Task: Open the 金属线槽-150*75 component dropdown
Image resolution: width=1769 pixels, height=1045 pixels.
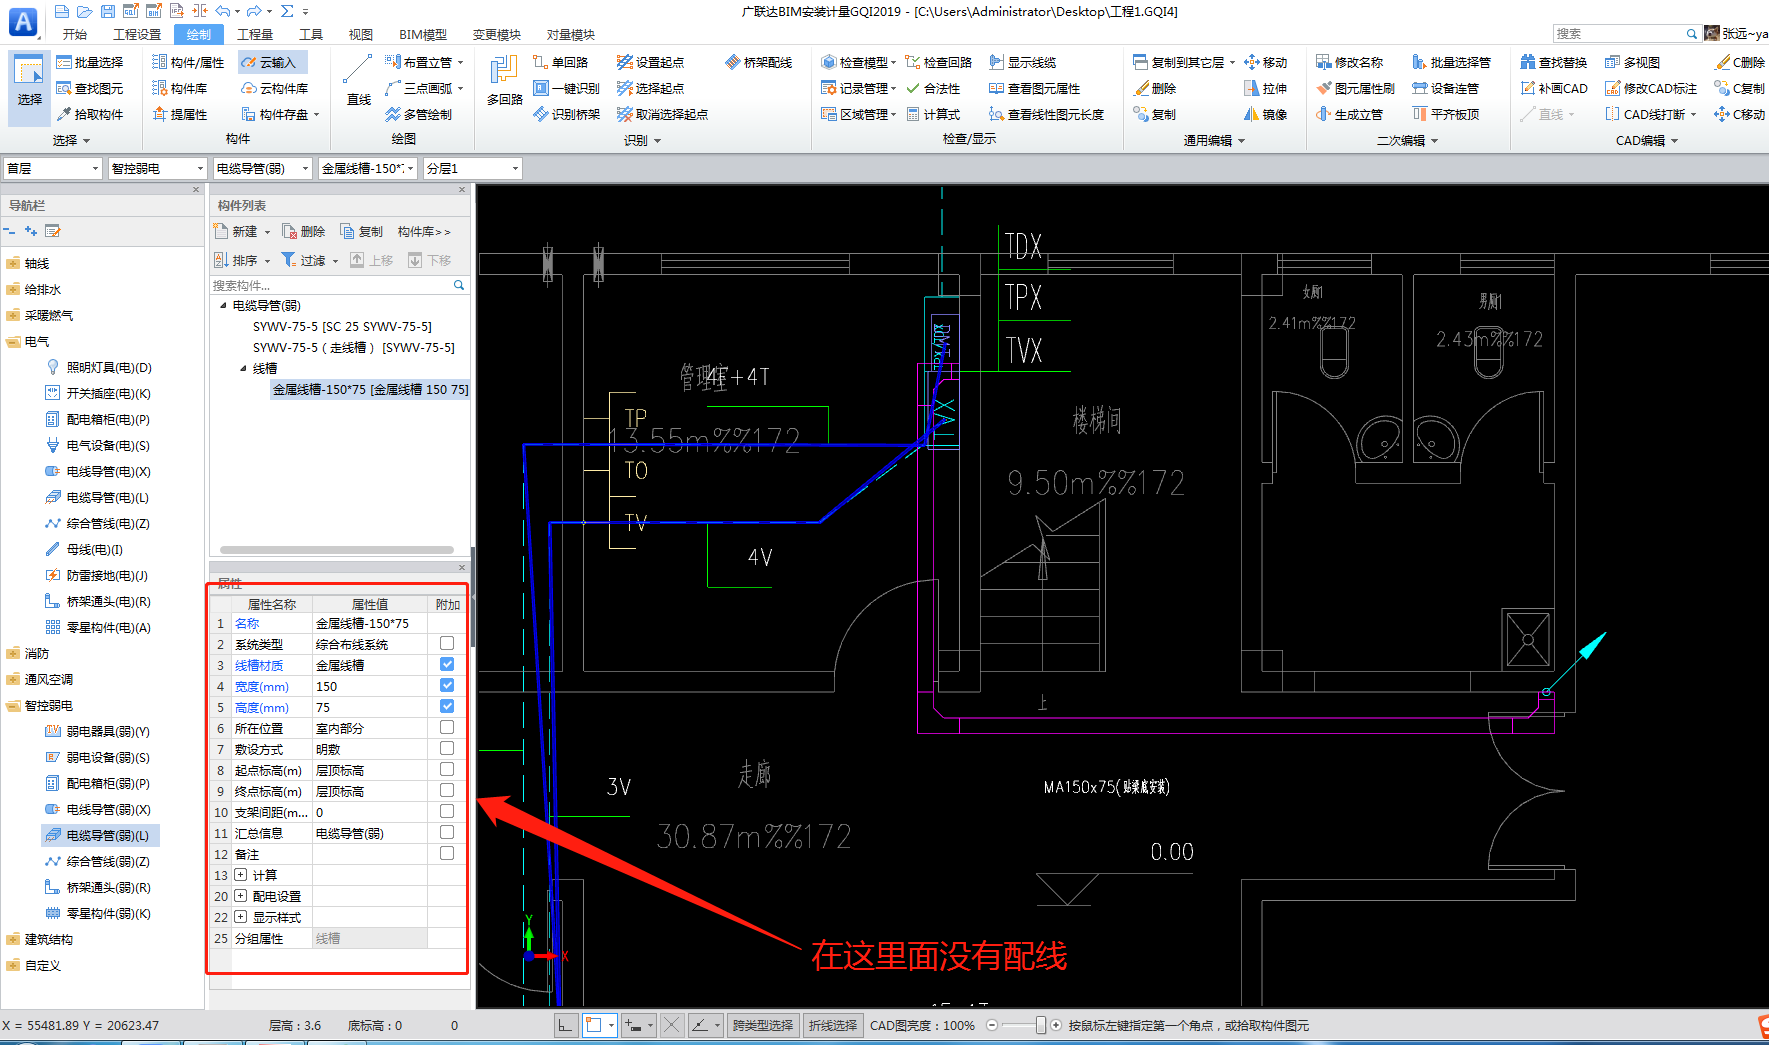Action: 367,168
